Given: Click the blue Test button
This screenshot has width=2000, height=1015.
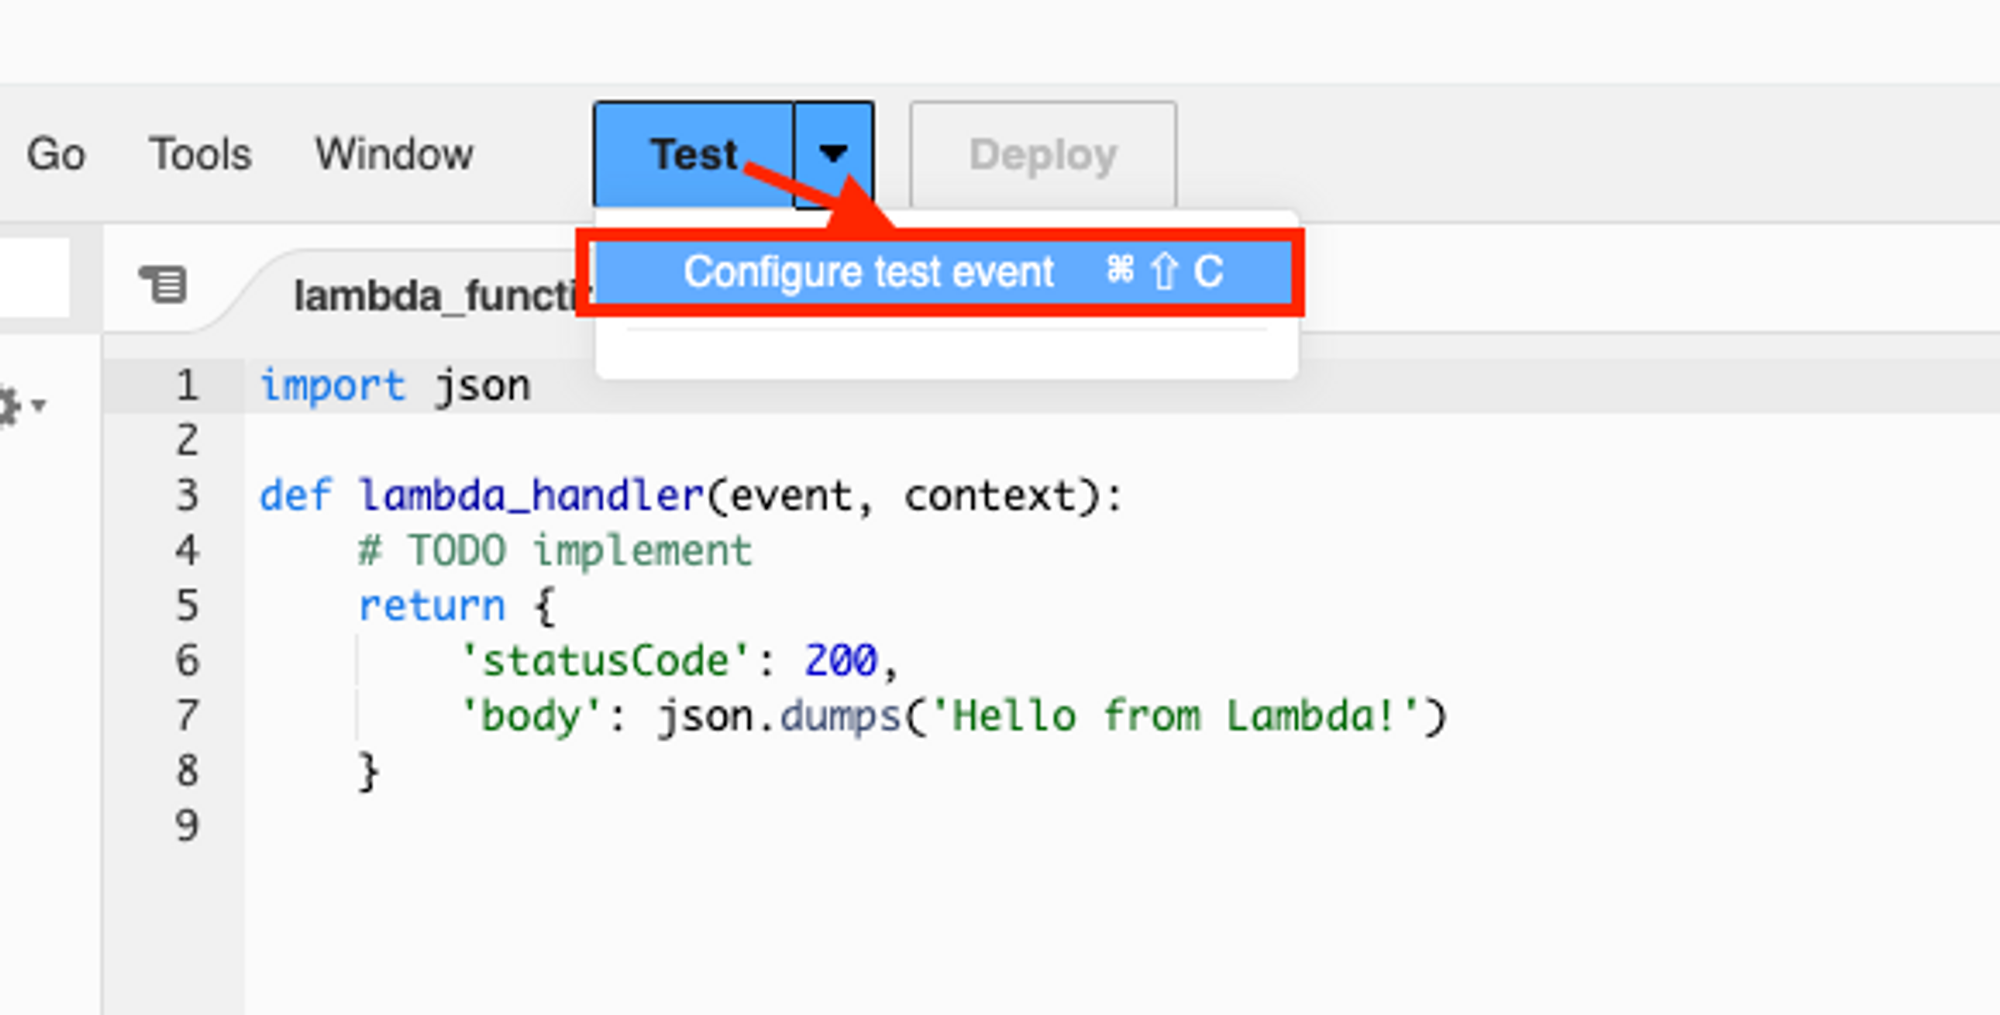Looking at the screenshot, I should click(x=693, y=155).
